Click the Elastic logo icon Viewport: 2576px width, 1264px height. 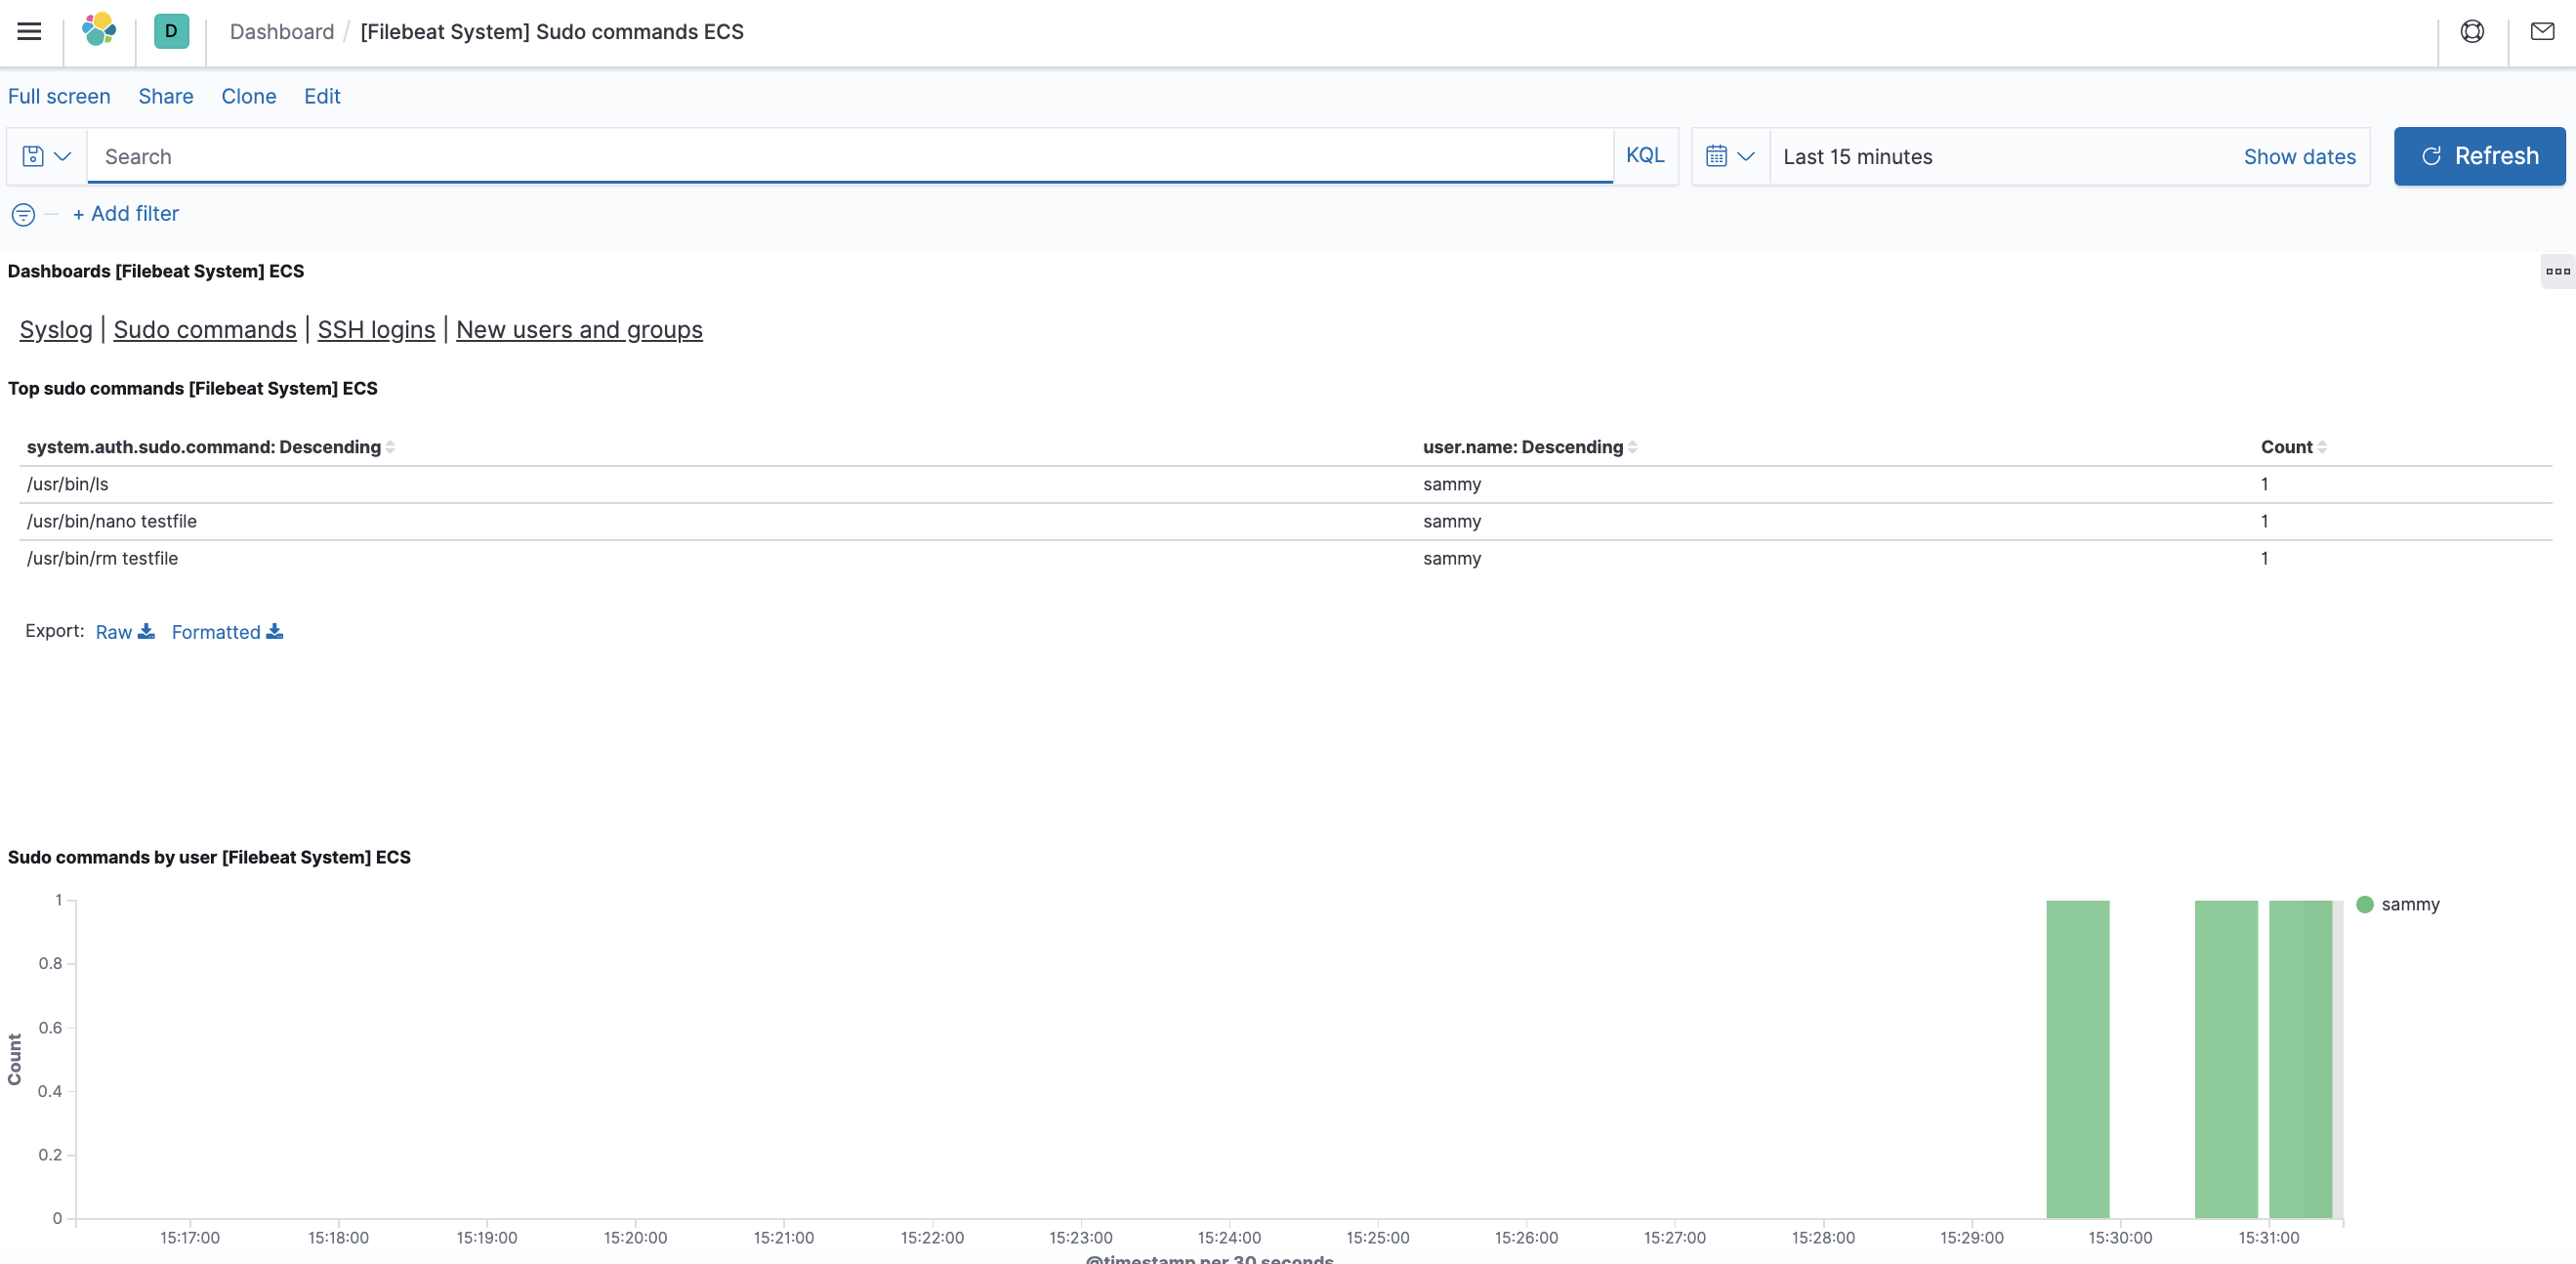[x=99, y=29]
